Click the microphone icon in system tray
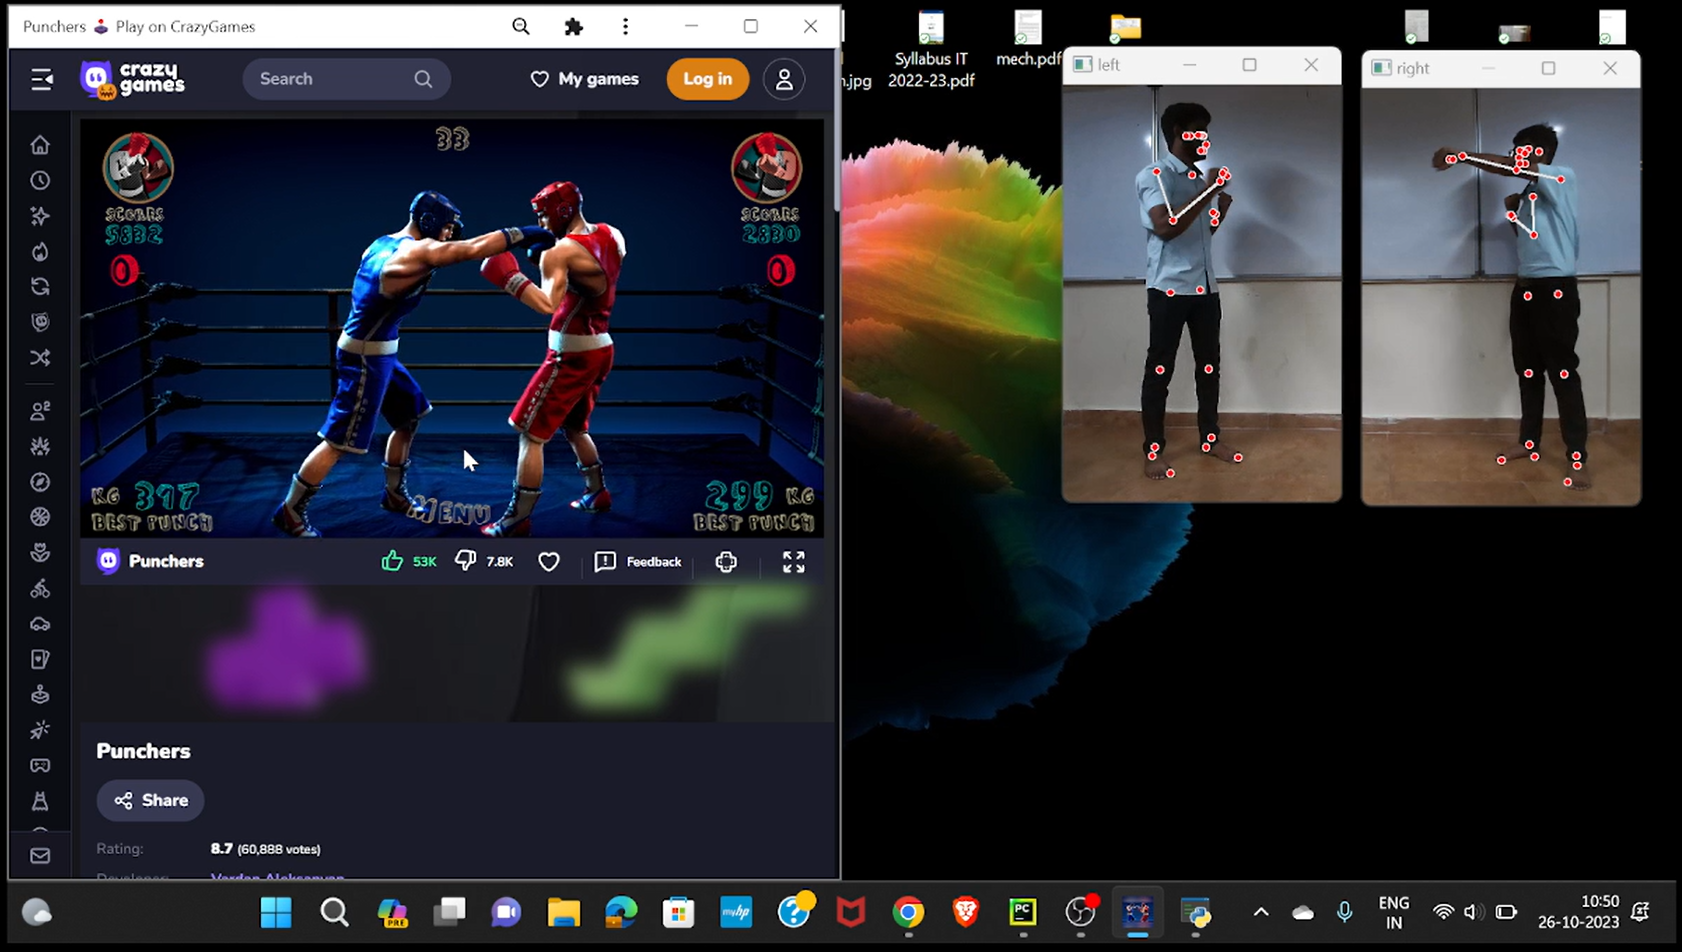The width and height of the screenshot is (1682, 952). coord(1345,912)
